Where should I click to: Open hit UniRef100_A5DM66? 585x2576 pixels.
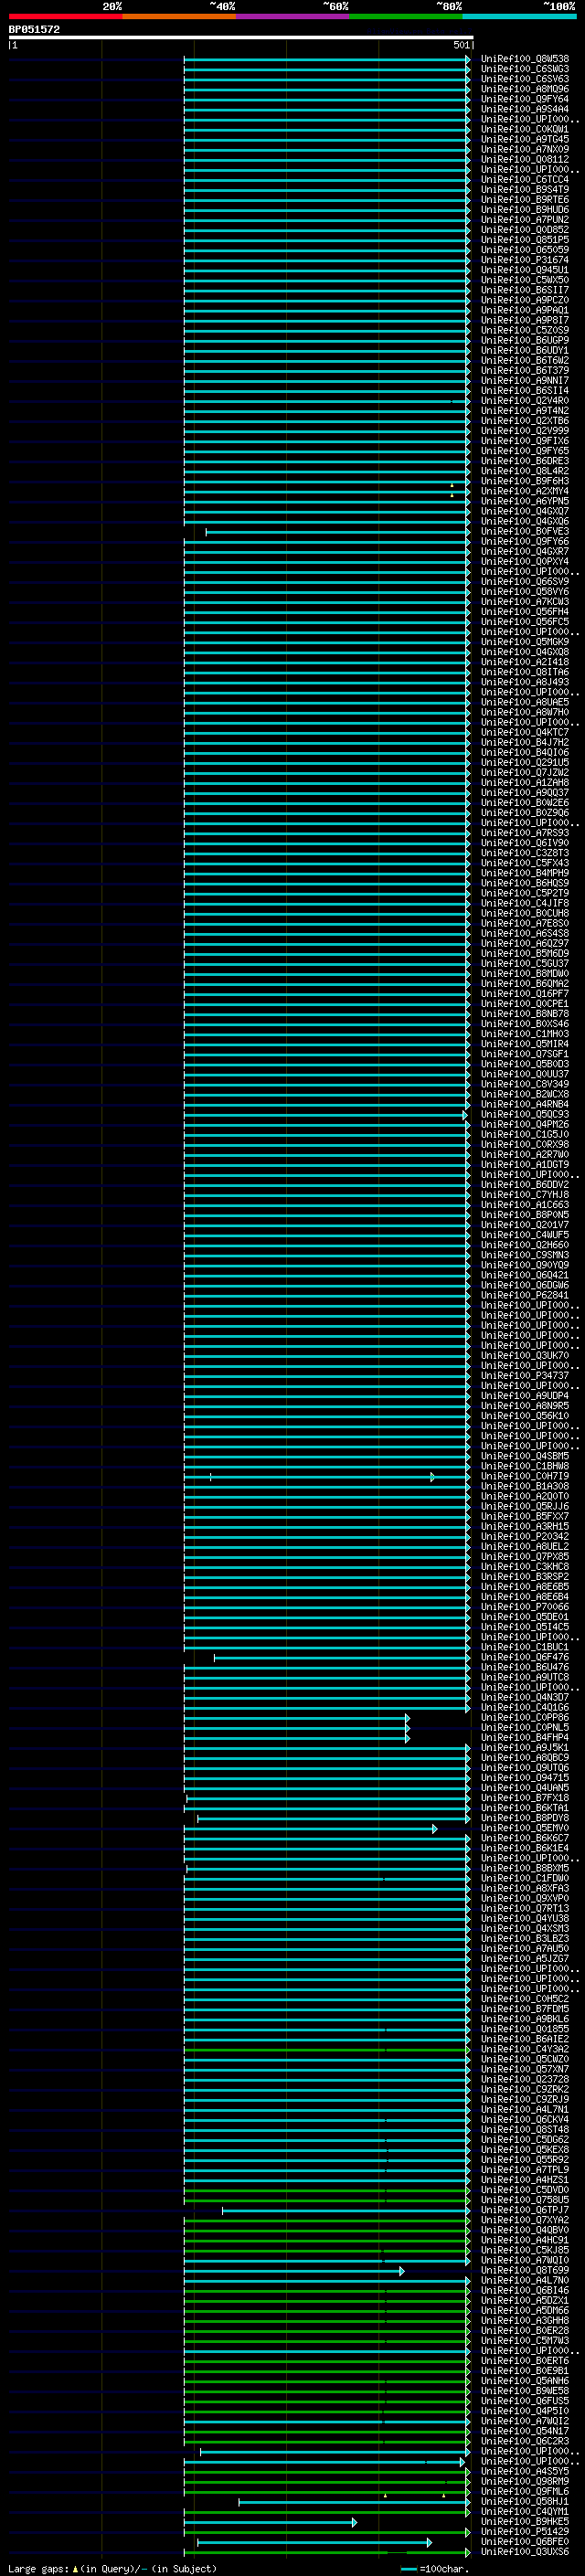coord(524,2310)
